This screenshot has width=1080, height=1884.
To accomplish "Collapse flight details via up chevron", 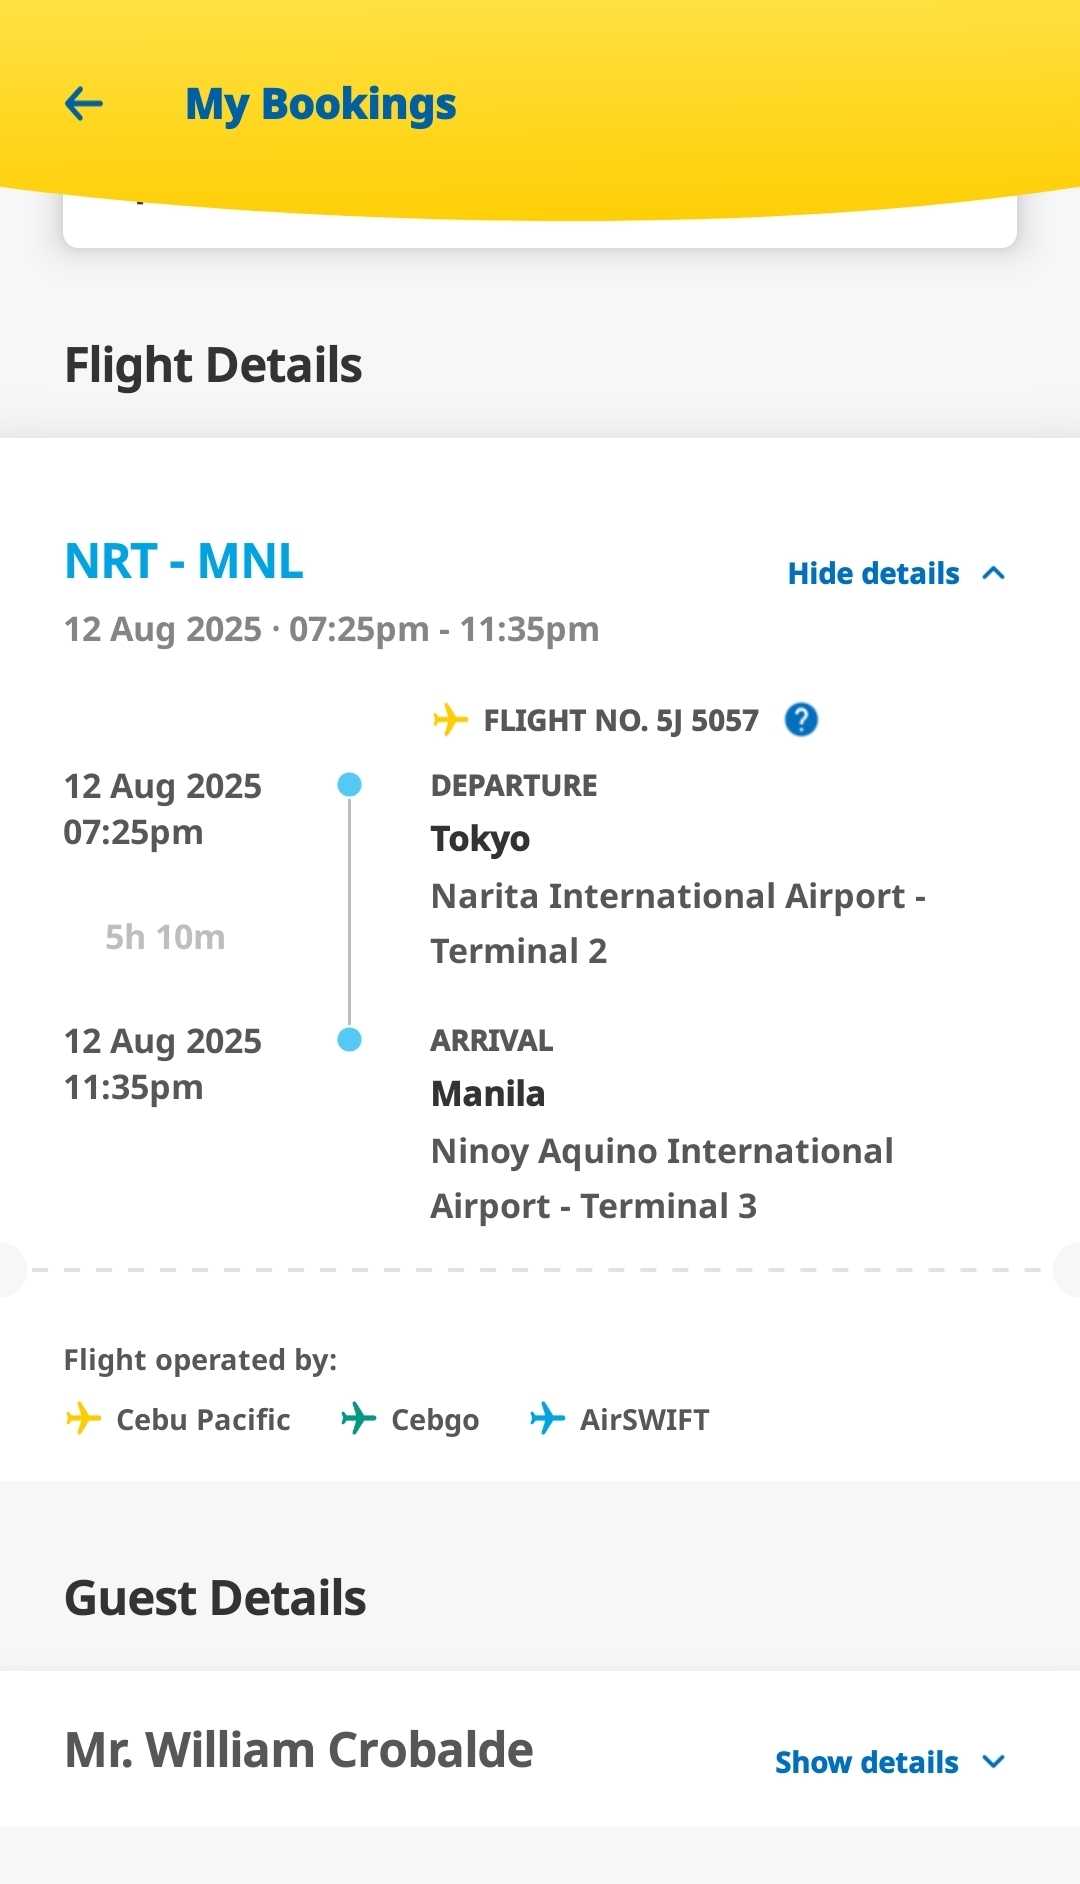I will click(x=993, y=573).
